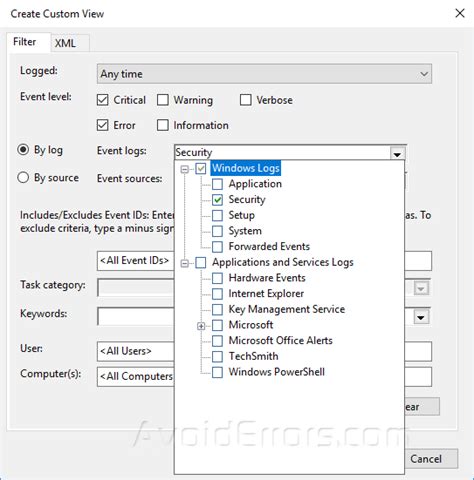Check the Application log checkbox
Image resolution: width=474 pixels, height=480 pixels.
tap(217, 184)
